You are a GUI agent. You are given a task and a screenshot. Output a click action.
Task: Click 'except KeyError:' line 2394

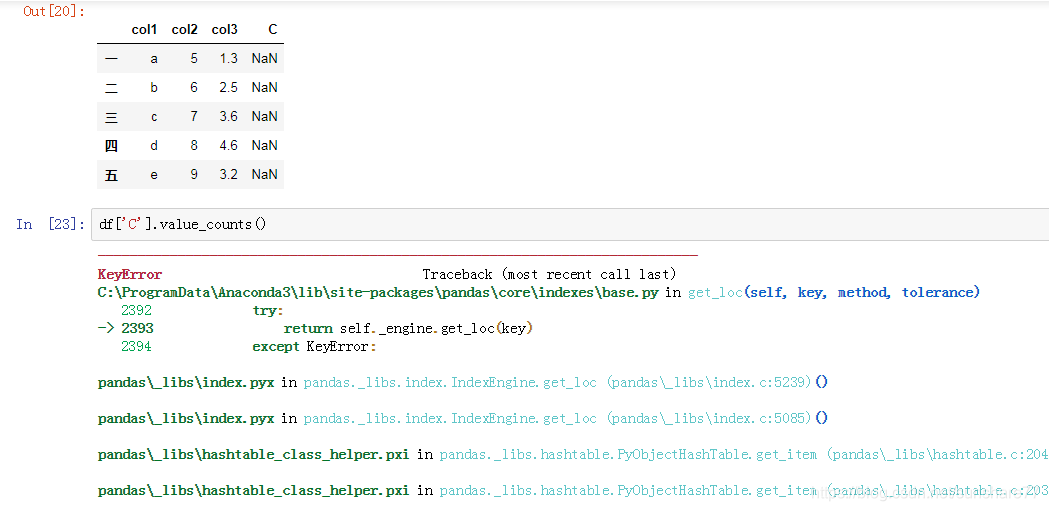(314, 346)
